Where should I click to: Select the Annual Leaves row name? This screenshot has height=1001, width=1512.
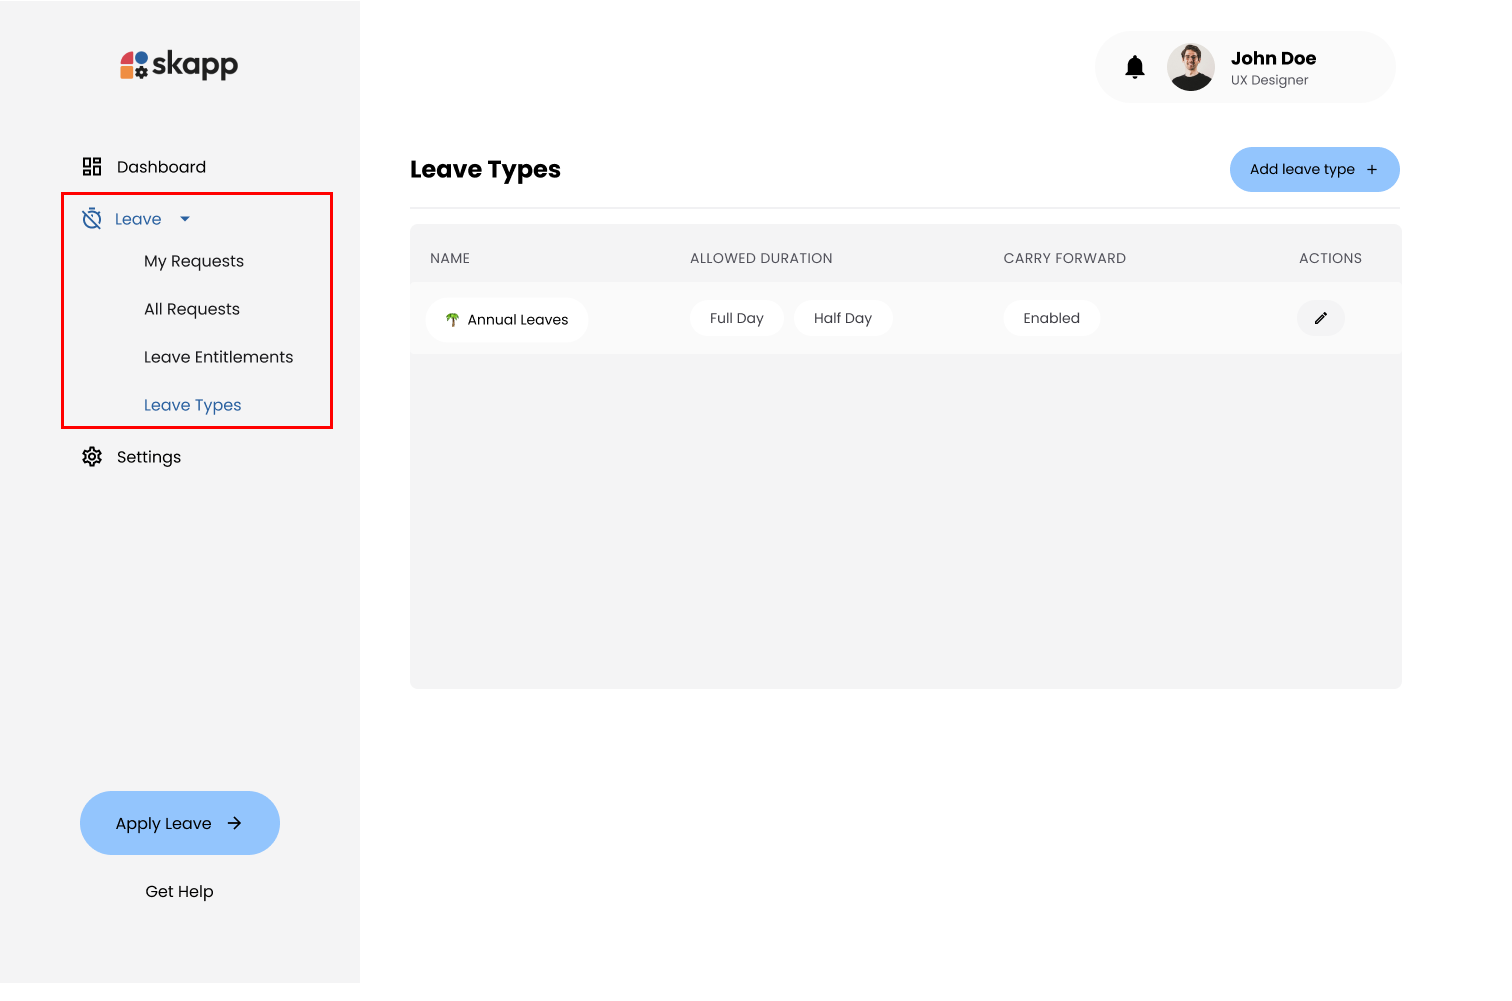[x=517, y=319]
